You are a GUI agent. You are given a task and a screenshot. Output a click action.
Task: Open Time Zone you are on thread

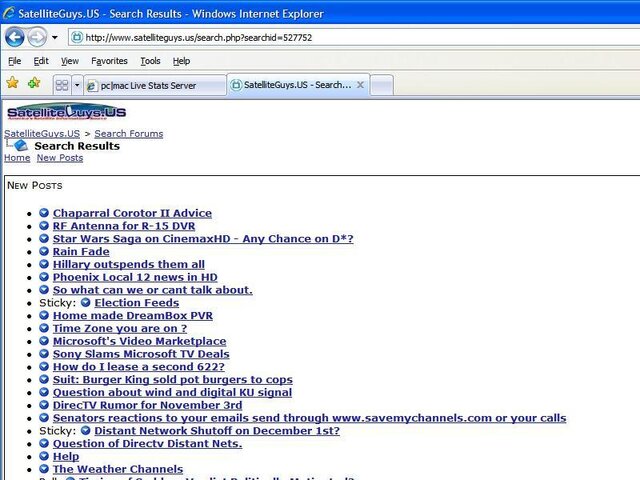coord(120,329)
